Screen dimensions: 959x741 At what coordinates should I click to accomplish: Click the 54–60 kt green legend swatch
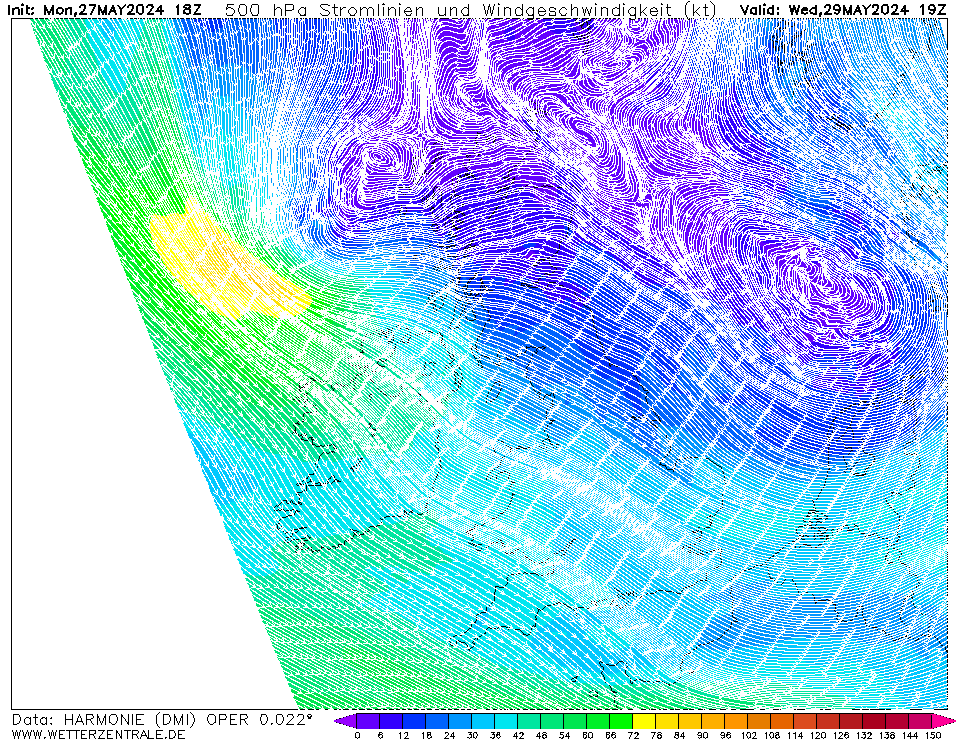pyautogui.click(x=576, y=721)
